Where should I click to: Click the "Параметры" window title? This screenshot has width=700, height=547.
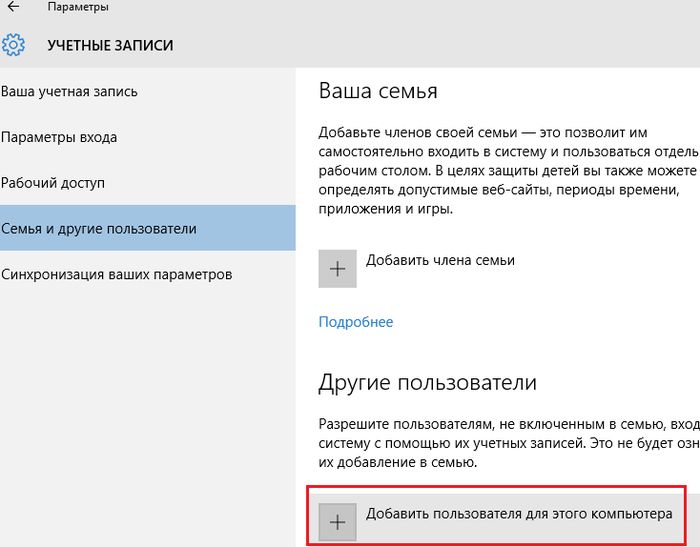coord(78,7)
